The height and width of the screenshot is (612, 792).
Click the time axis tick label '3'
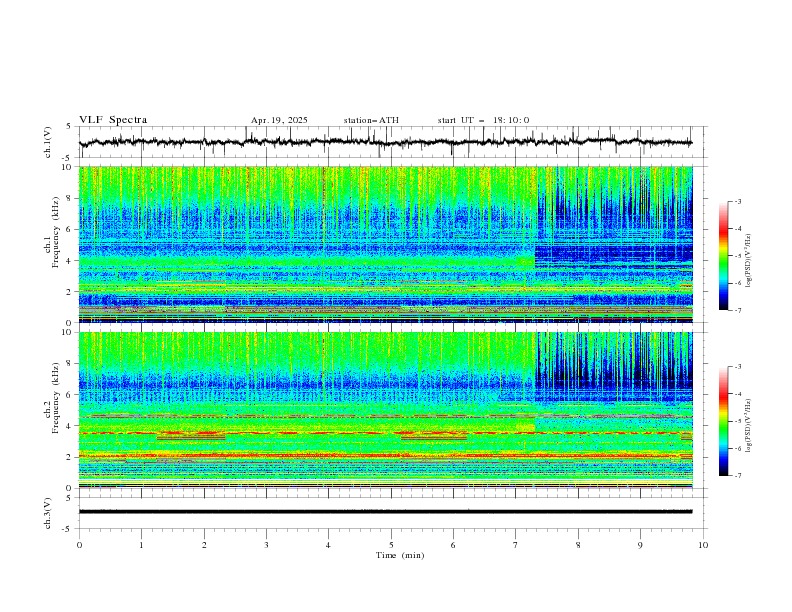pos(266,545)
